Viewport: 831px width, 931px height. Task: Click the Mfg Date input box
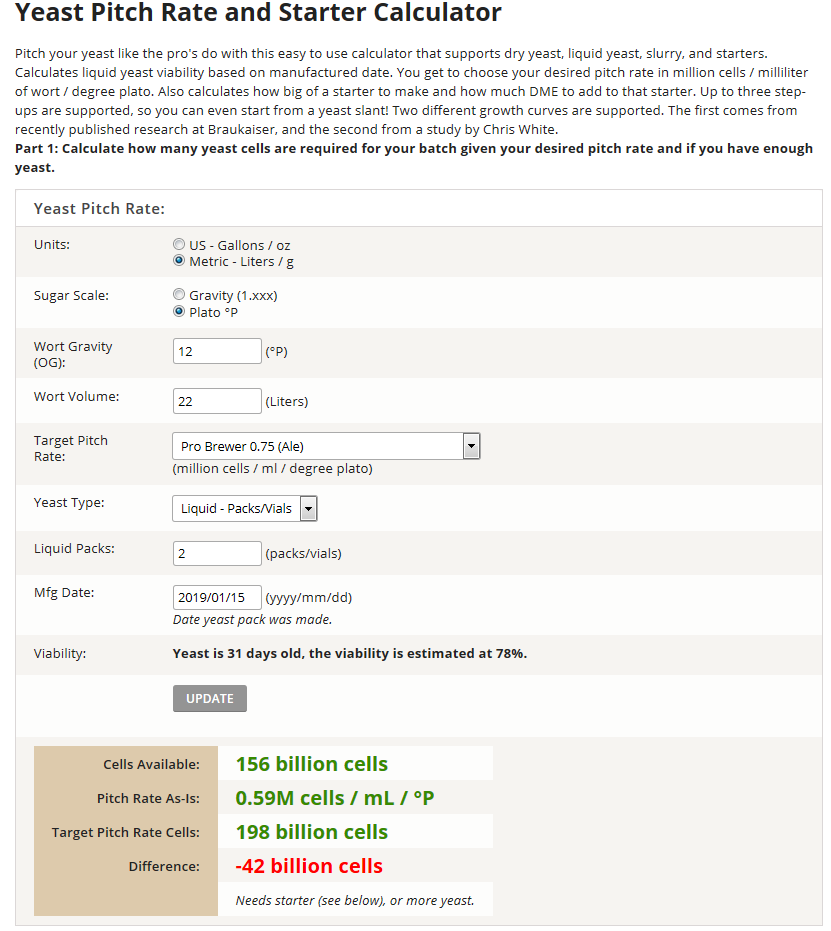tap(217, 598)
